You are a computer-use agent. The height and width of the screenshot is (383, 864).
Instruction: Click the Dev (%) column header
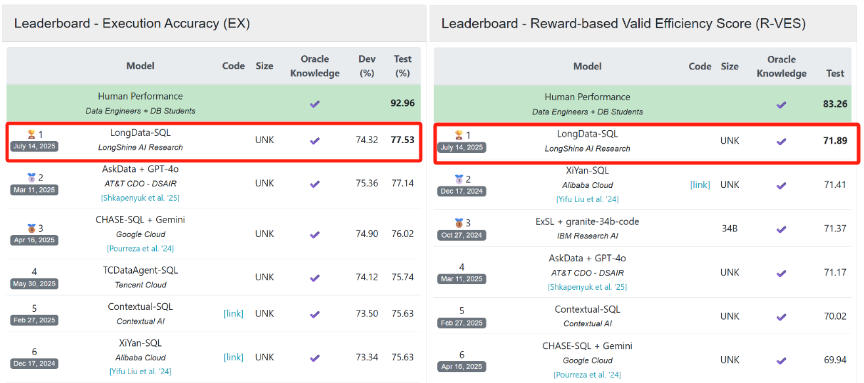click(366, 66)
